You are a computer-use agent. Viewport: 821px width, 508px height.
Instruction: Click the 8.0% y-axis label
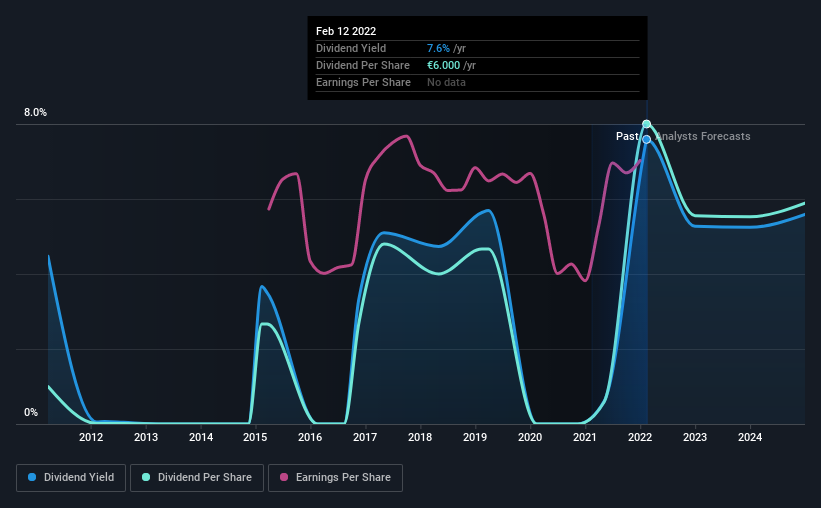(x=36, y=113)
